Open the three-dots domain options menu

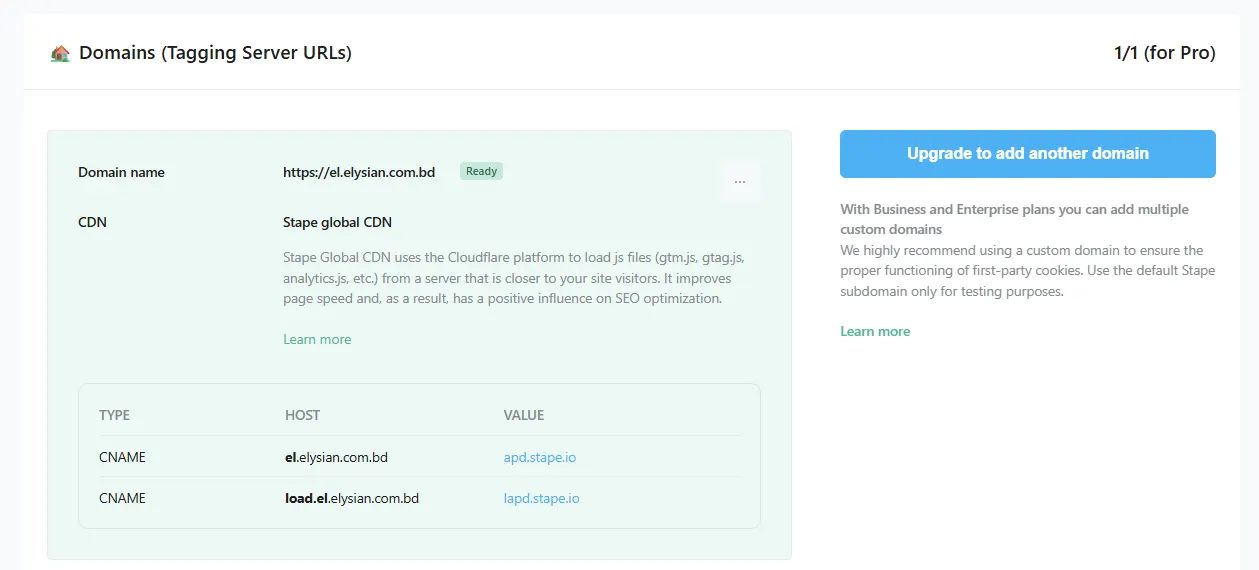[740, 182]
